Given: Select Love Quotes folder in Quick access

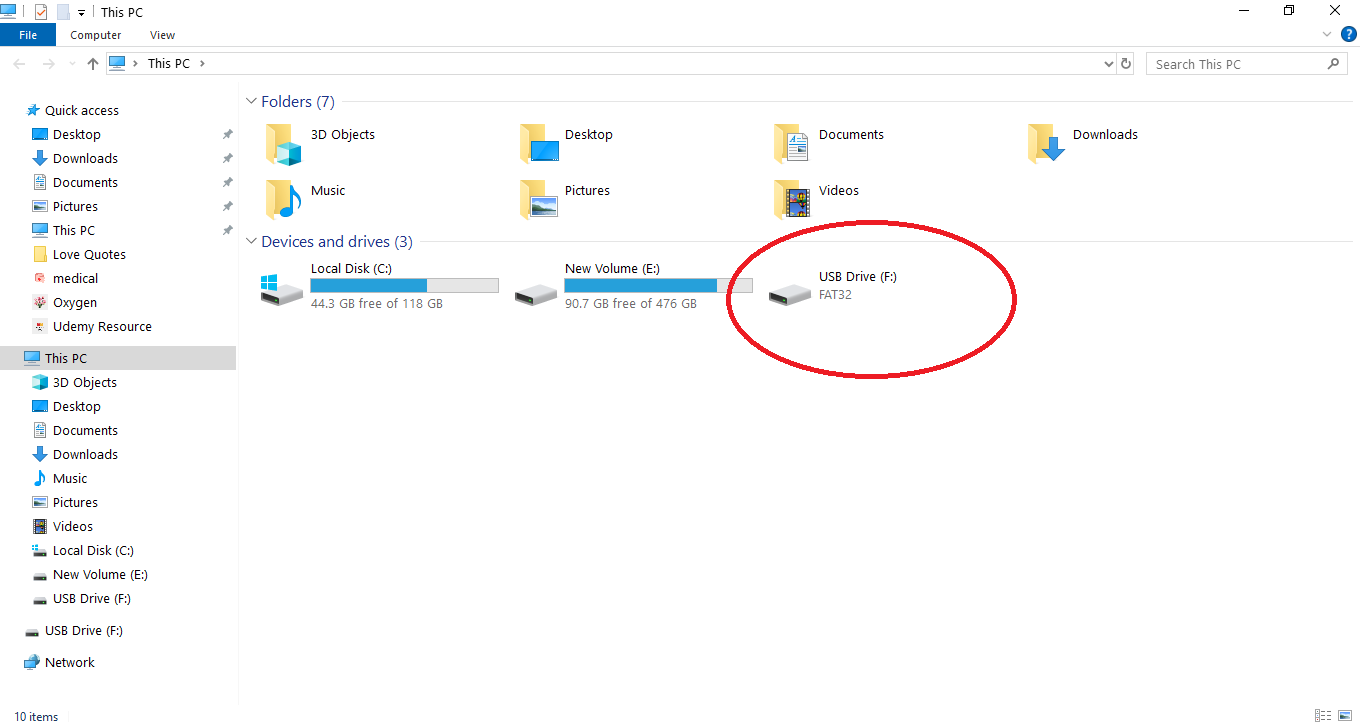Looking at the screenshot, I should click(89, 254).
